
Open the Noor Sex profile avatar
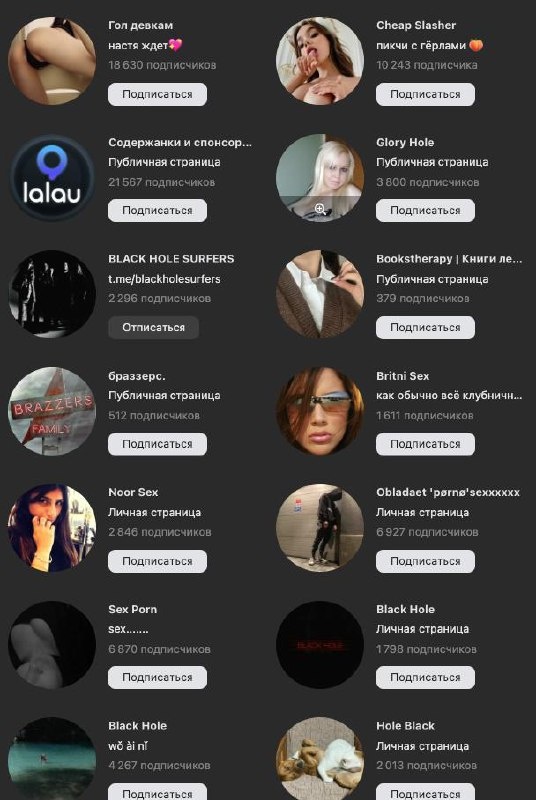(x=52, y=528)
